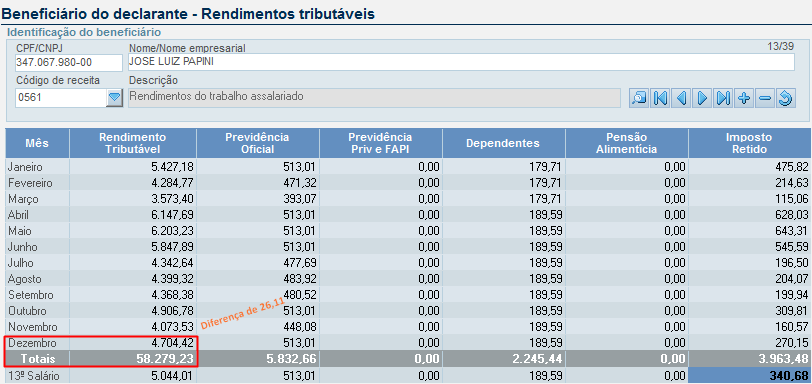This screenshot has width=812, height=384.
Task: Click the Pensão Alimentícia column header
Action: click(627, 143)
